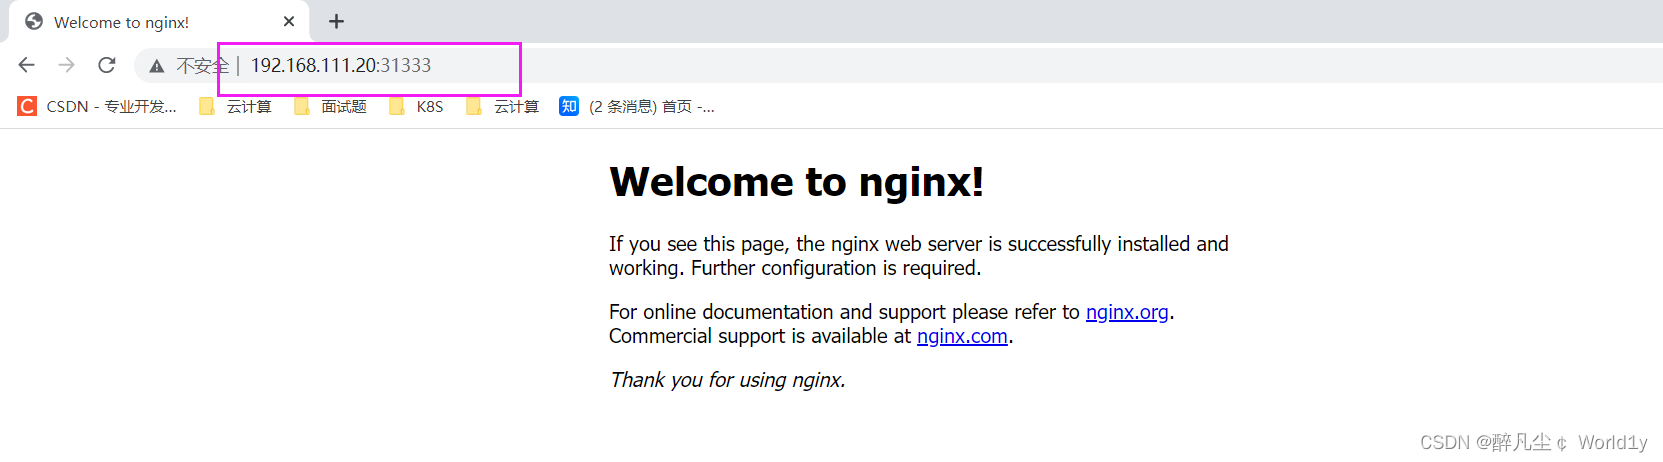Expand the 面试题 bookmark folder
The height and width of the screenshot is (462, 1663).
331,106
